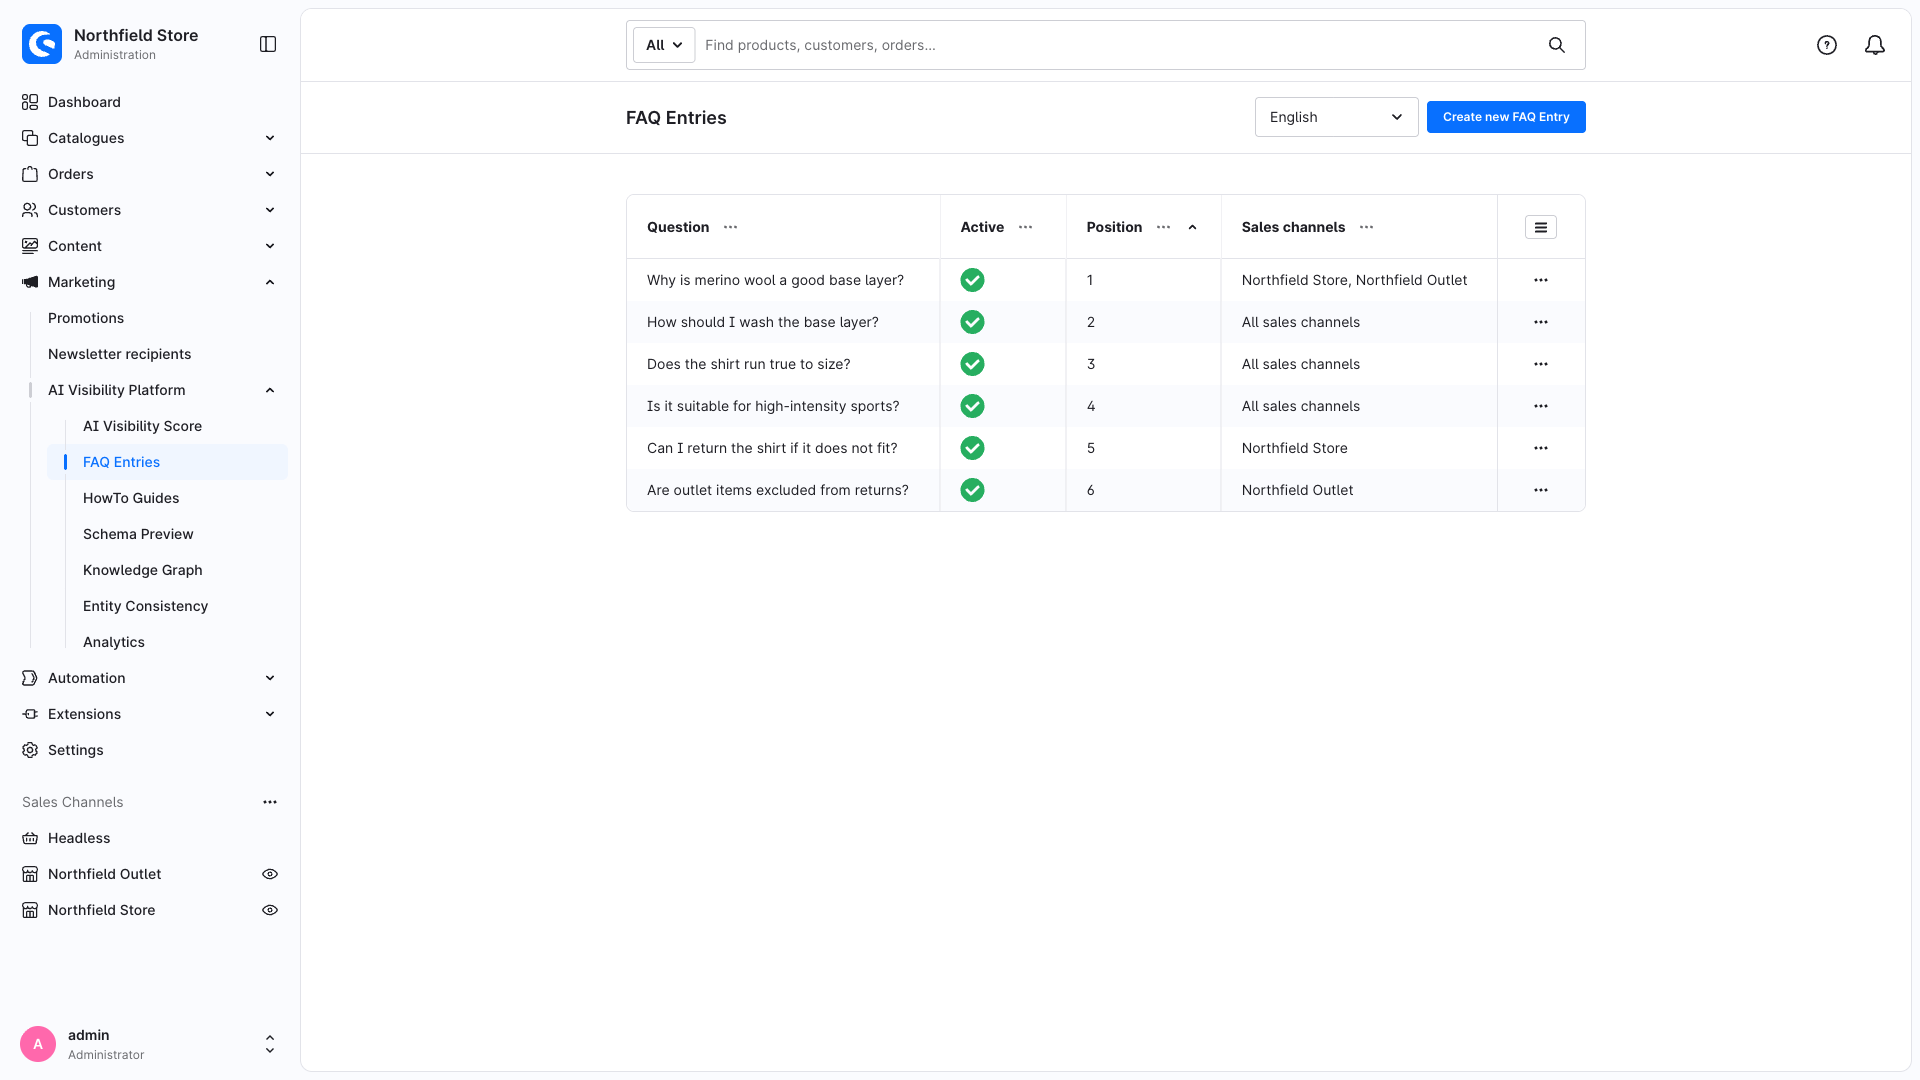Open the grid column settings list icon
The image size is (1920, 1080).
(1541, 228)
